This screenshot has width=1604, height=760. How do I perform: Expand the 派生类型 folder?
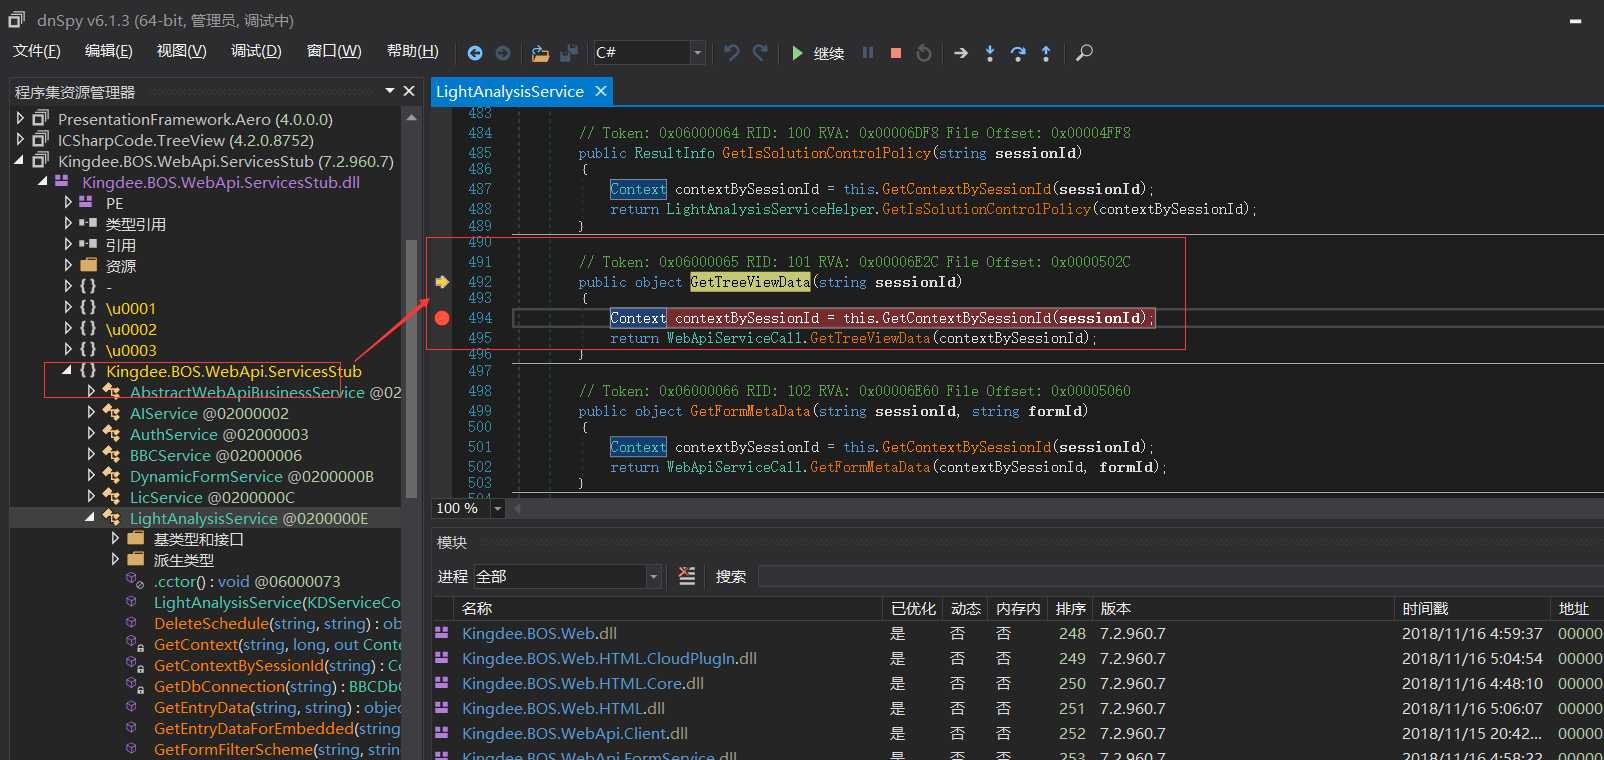click(116, 559)
